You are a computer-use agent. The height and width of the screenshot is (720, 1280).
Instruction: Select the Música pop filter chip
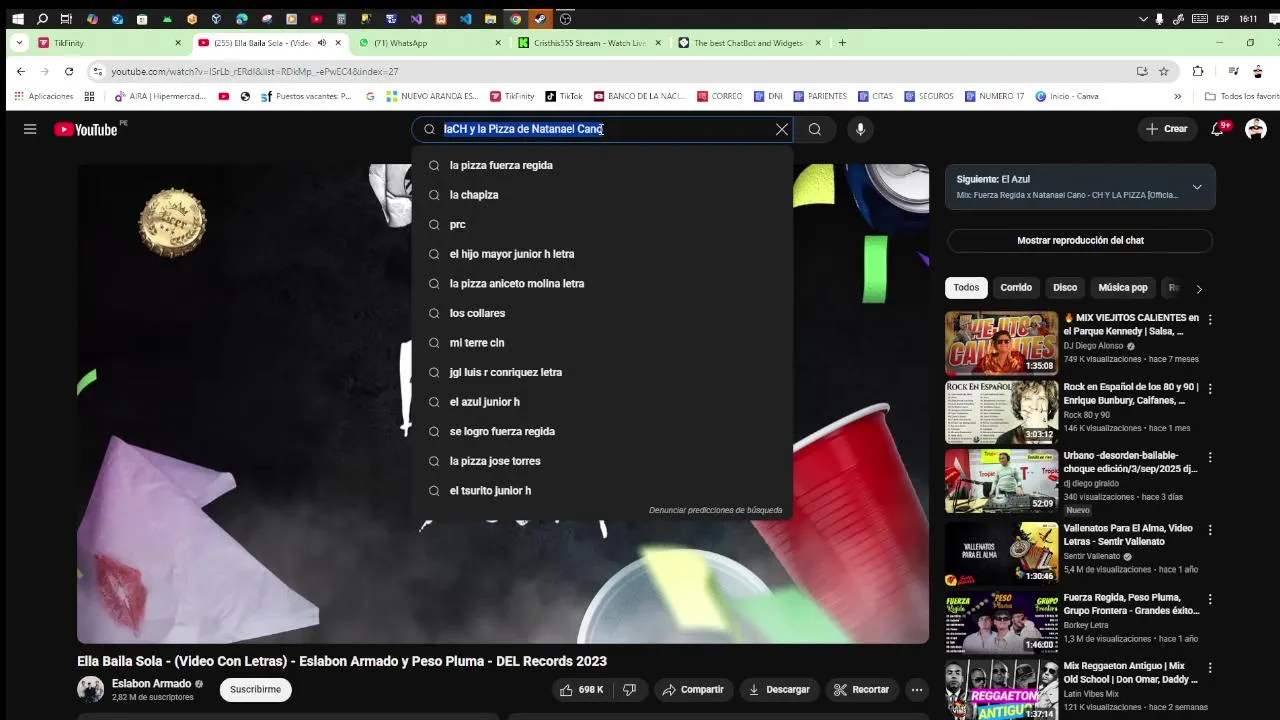[1123, 288]
